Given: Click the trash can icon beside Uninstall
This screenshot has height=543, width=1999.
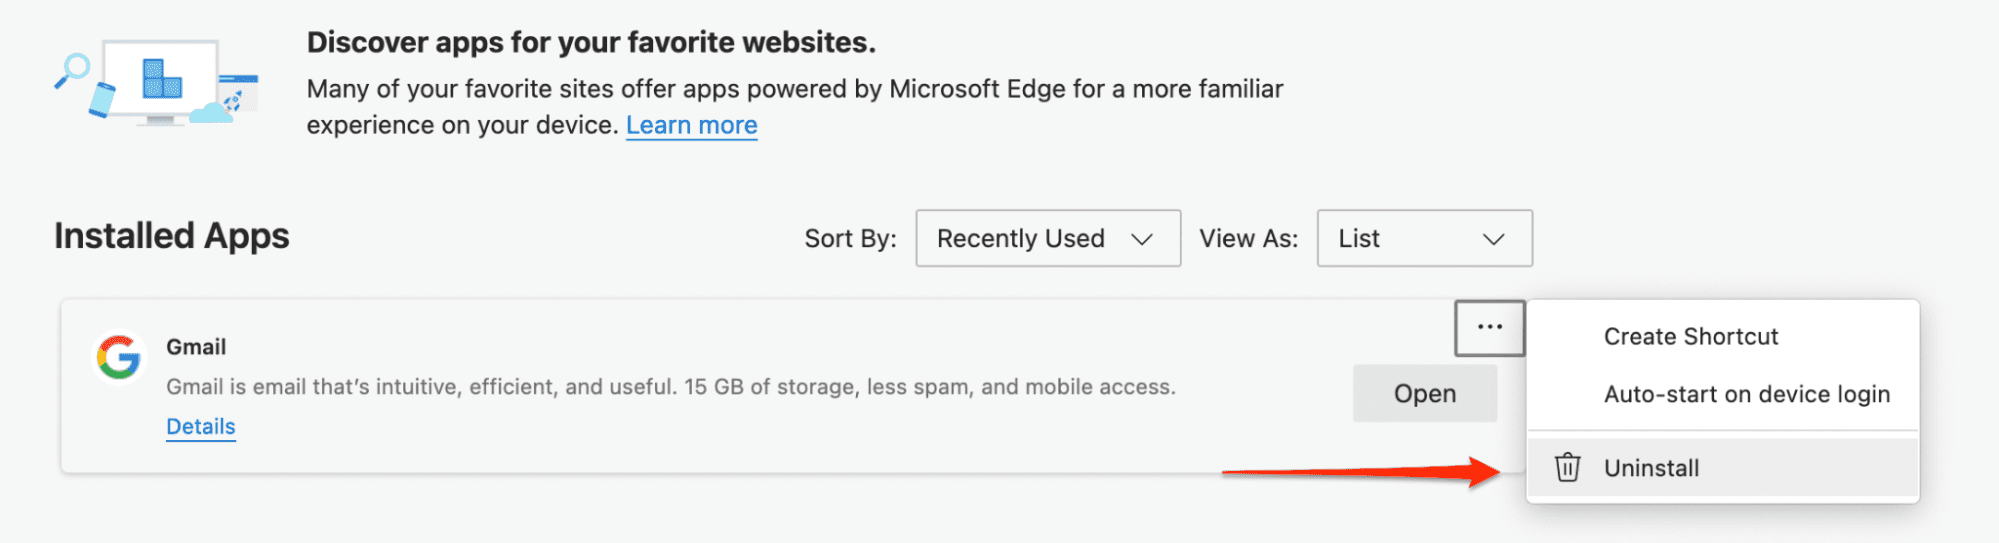Looking at the screenshot, I should [1567, 467].
